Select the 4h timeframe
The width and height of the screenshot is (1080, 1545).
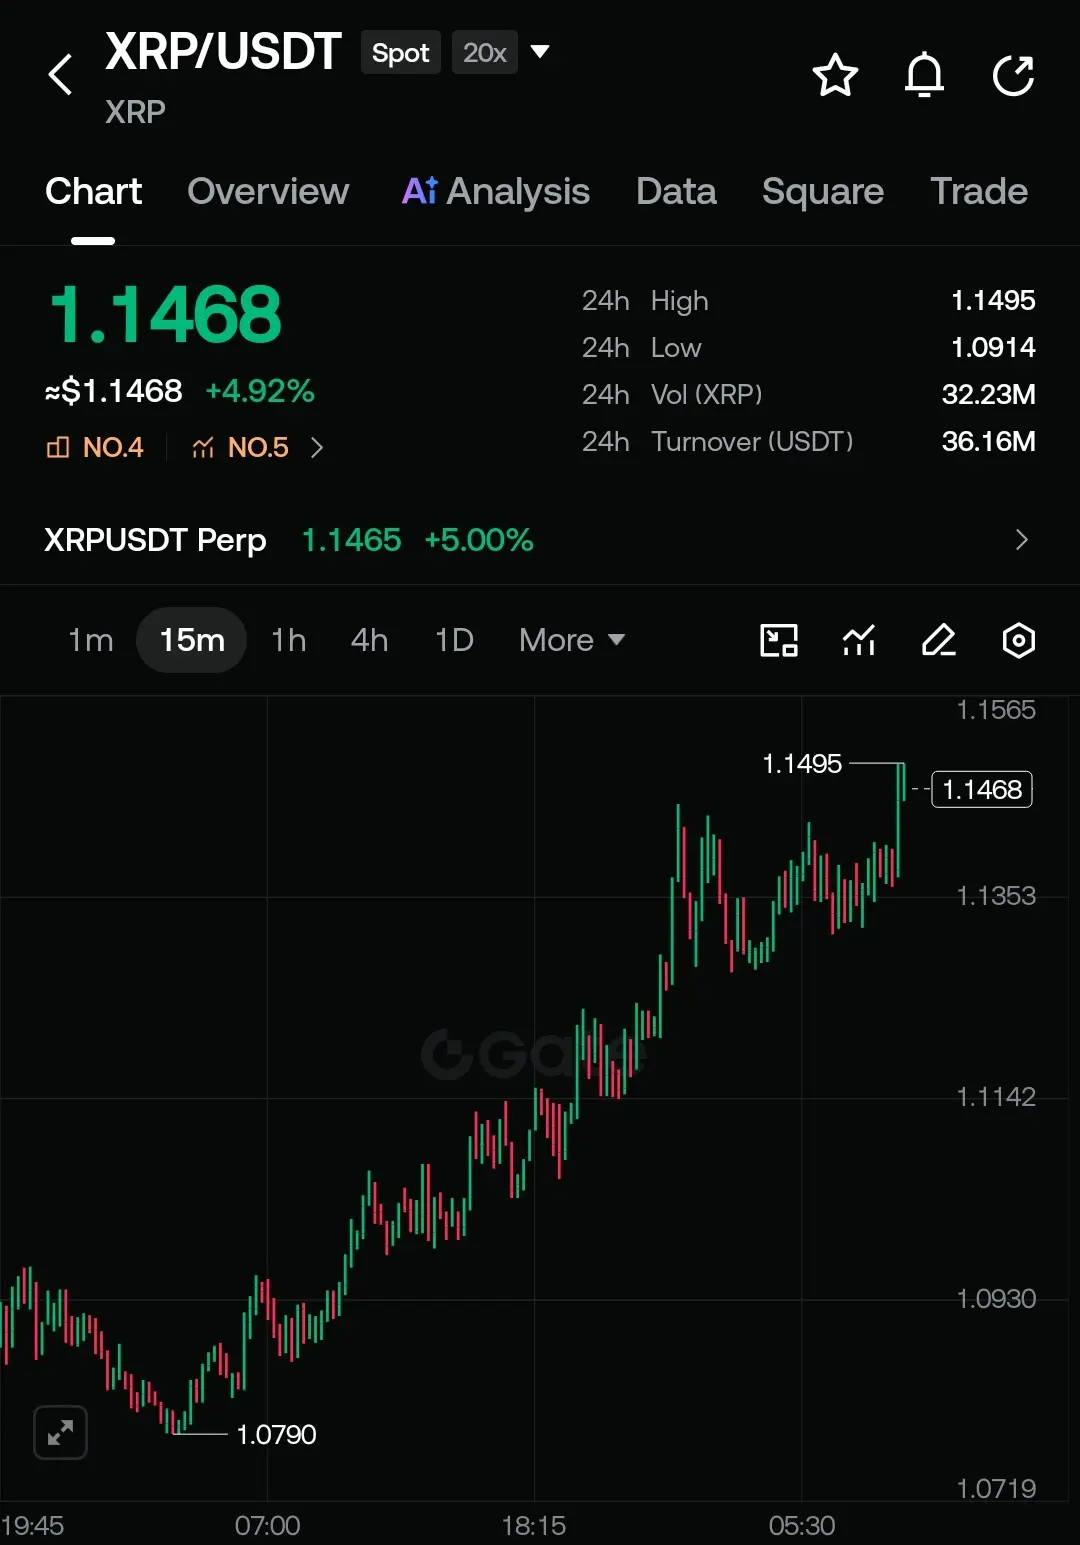[x=369, y=640]
